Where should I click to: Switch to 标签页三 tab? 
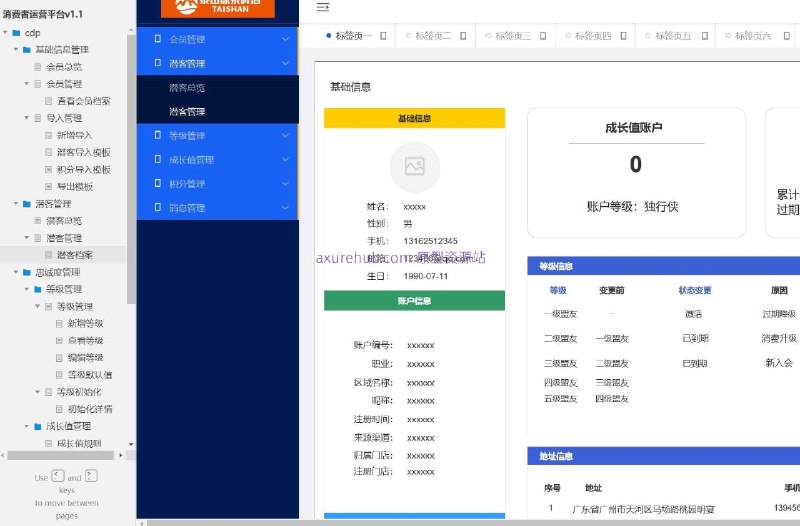pos(513,36)
